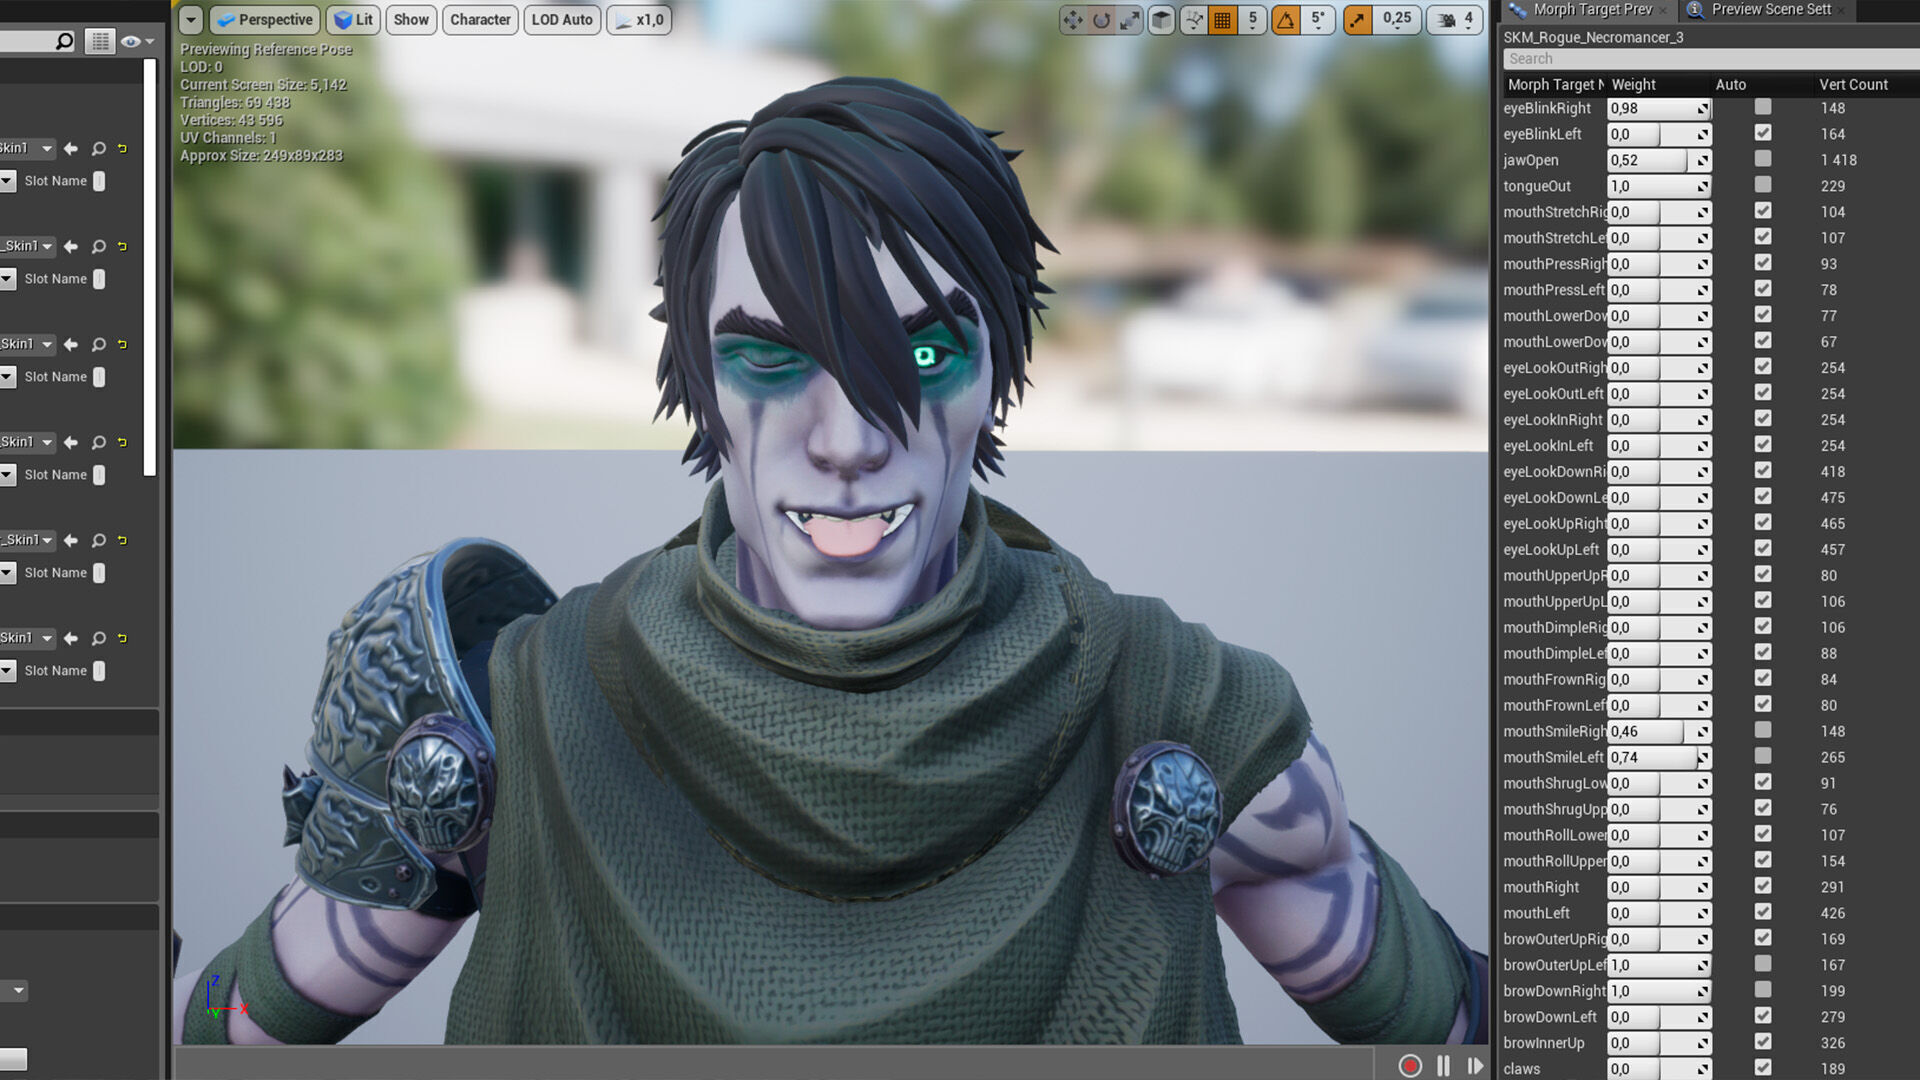
Task: Open the viewport options arrow menu
Action: pos(190,20)
